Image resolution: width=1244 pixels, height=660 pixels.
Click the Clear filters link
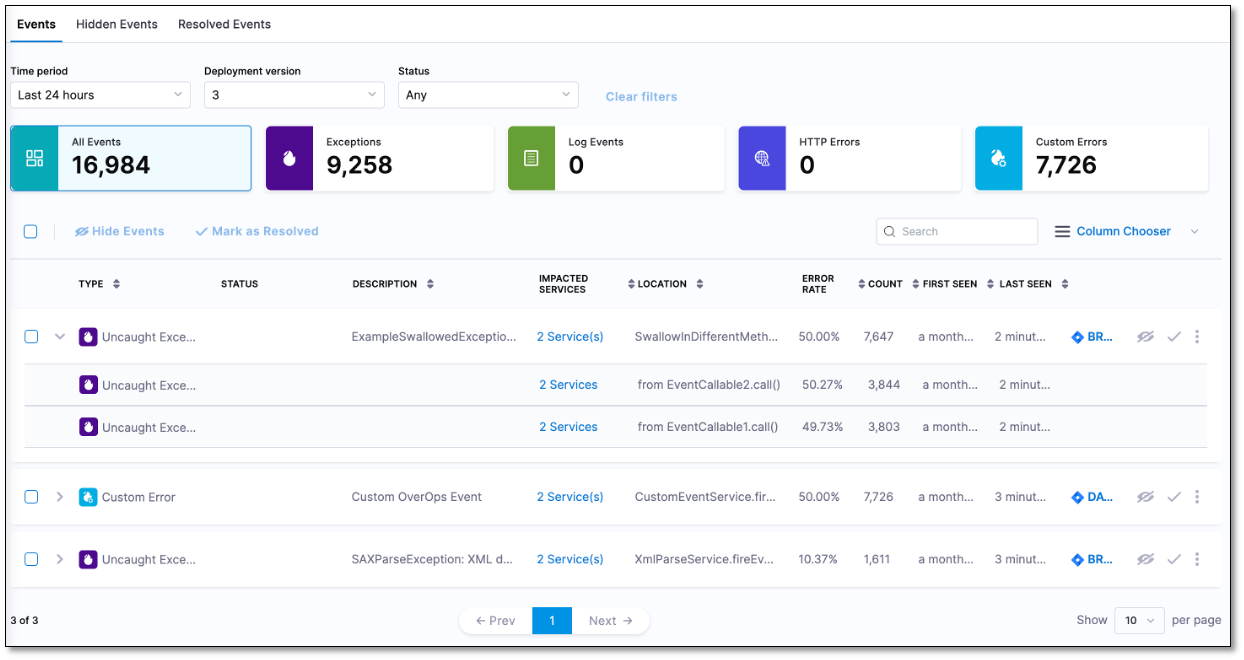641,97
